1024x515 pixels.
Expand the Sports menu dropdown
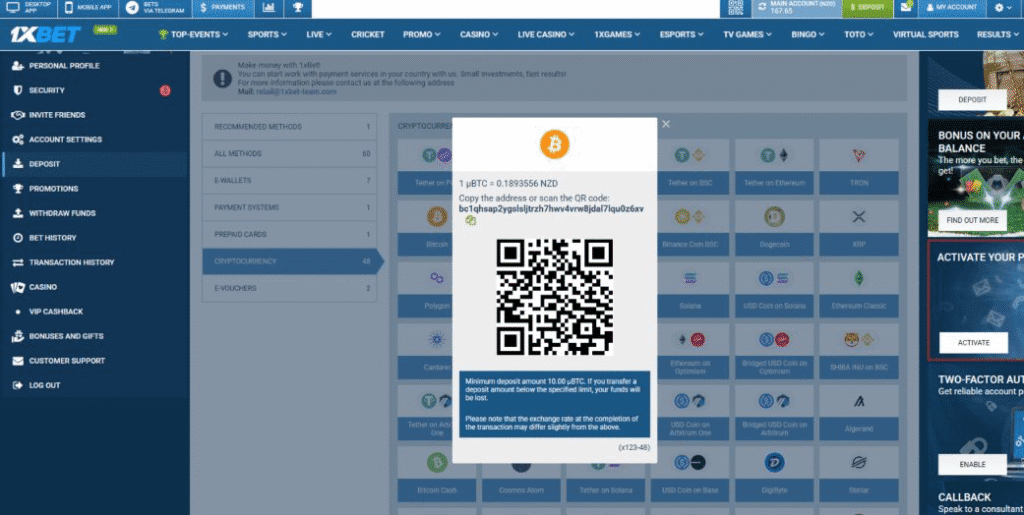[x=267, y=34]
